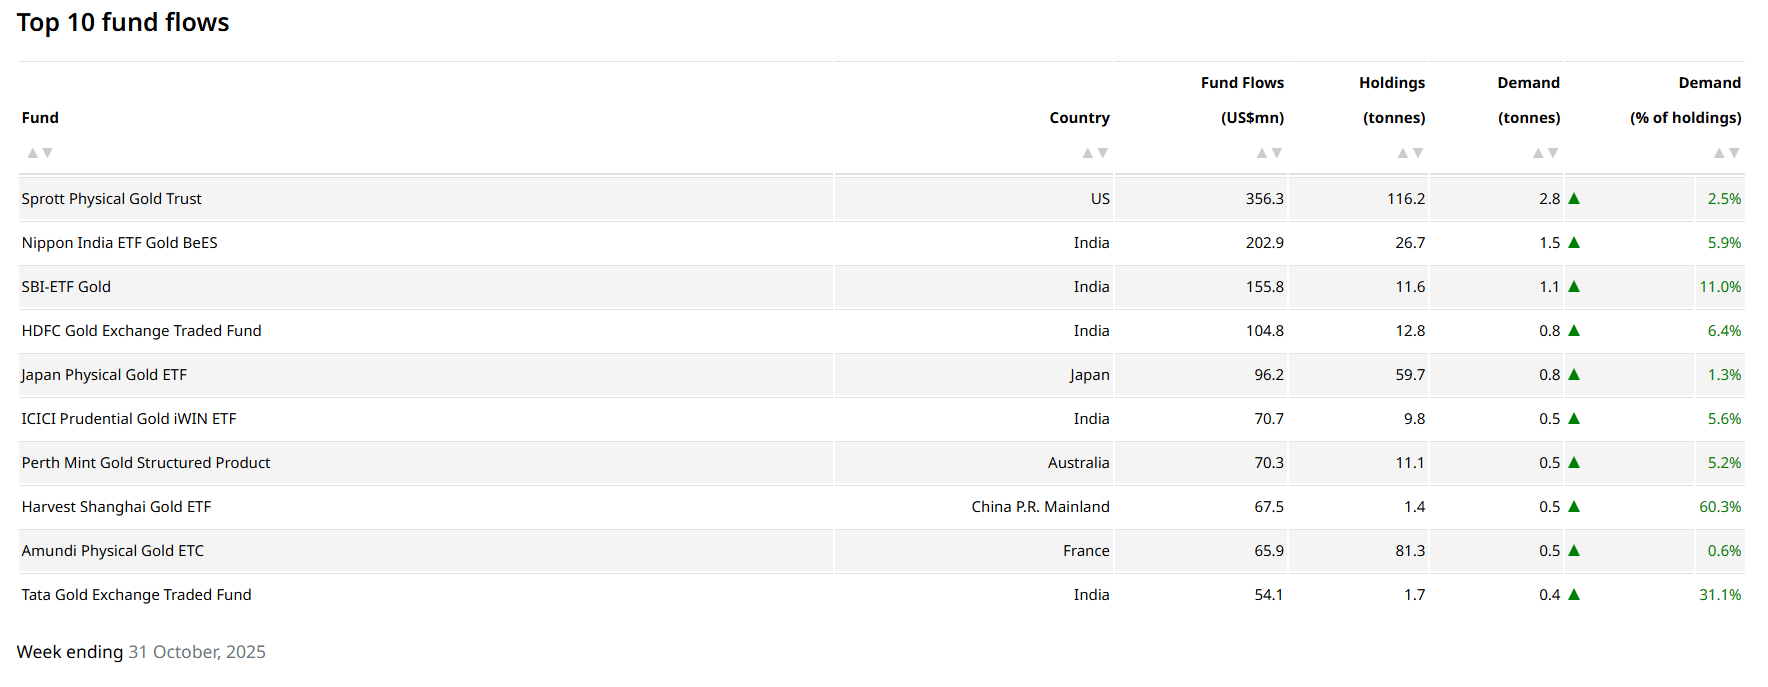Click the 31 October, 2025 date text
The width and height of the screenshot is (1768, 687).
[x=197, y=652]
